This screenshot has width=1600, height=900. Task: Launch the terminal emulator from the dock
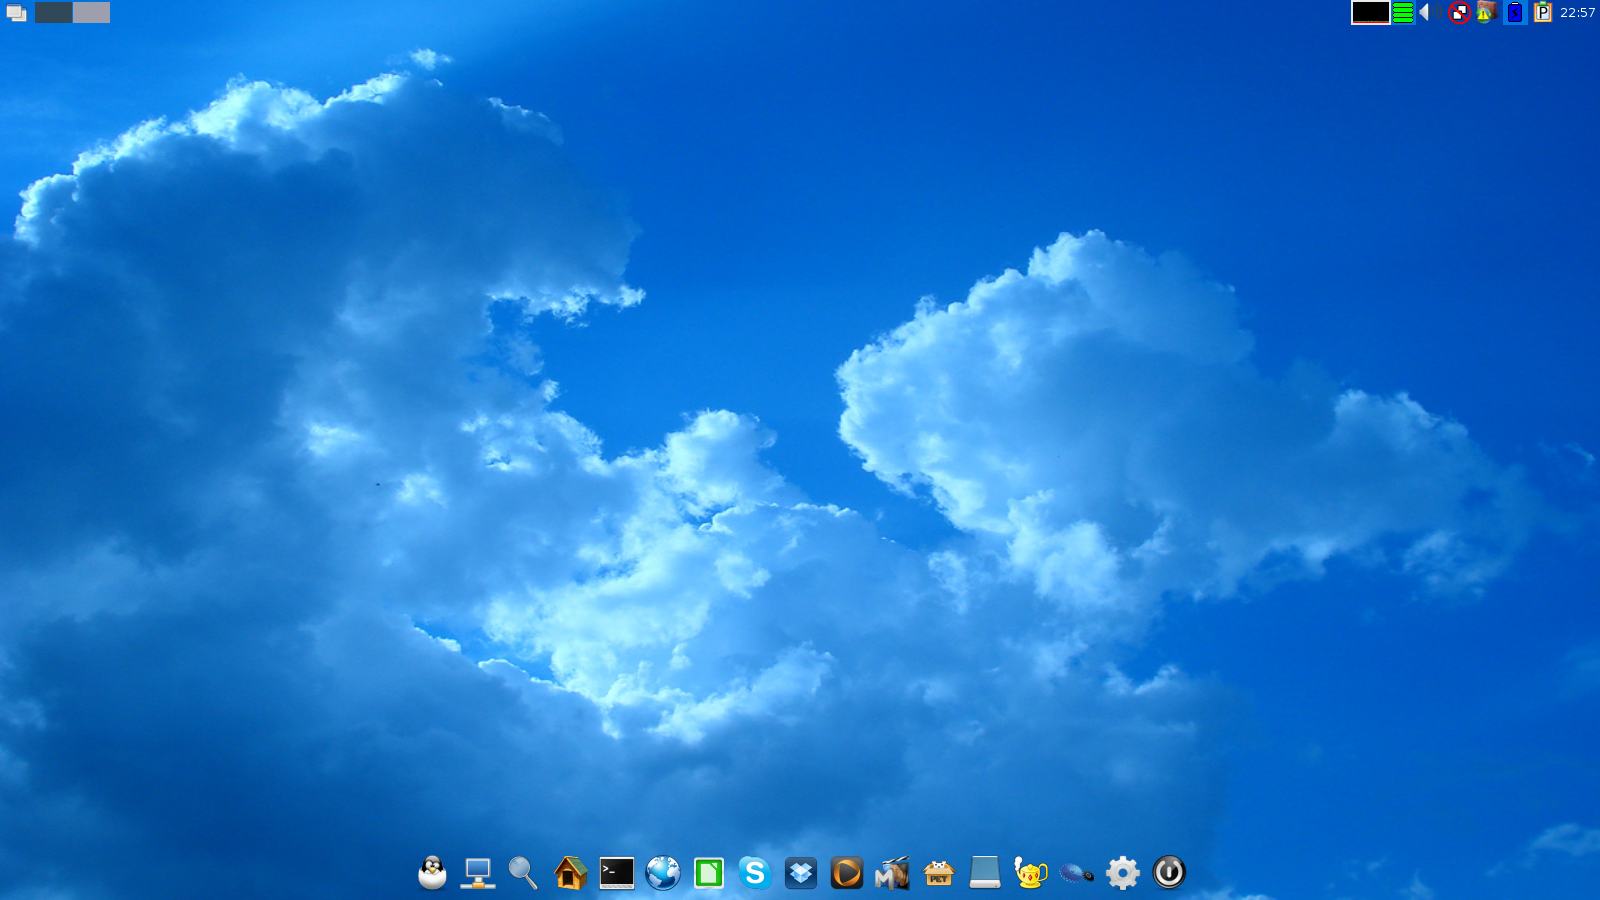(617, 873)
